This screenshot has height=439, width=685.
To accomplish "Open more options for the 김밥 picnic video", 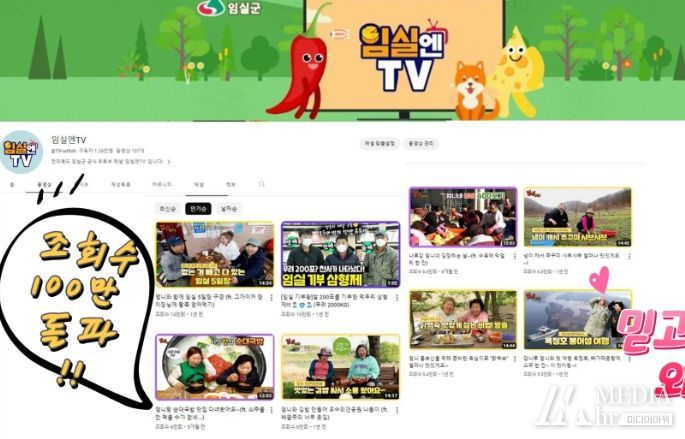I will (397, 411).
